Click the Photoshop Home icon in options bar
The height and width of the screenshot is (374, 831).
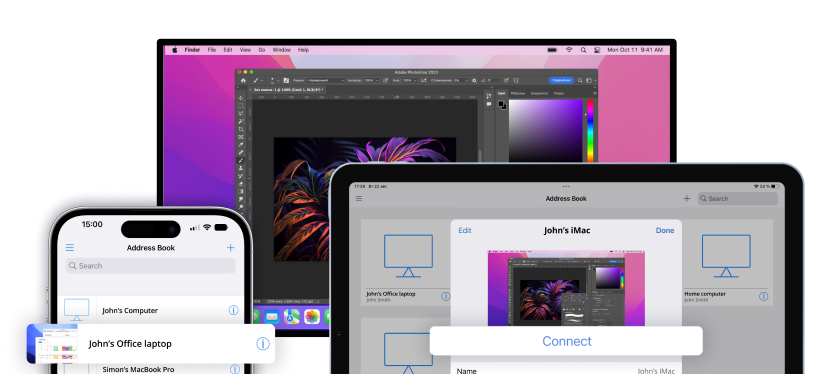point(243,81)
